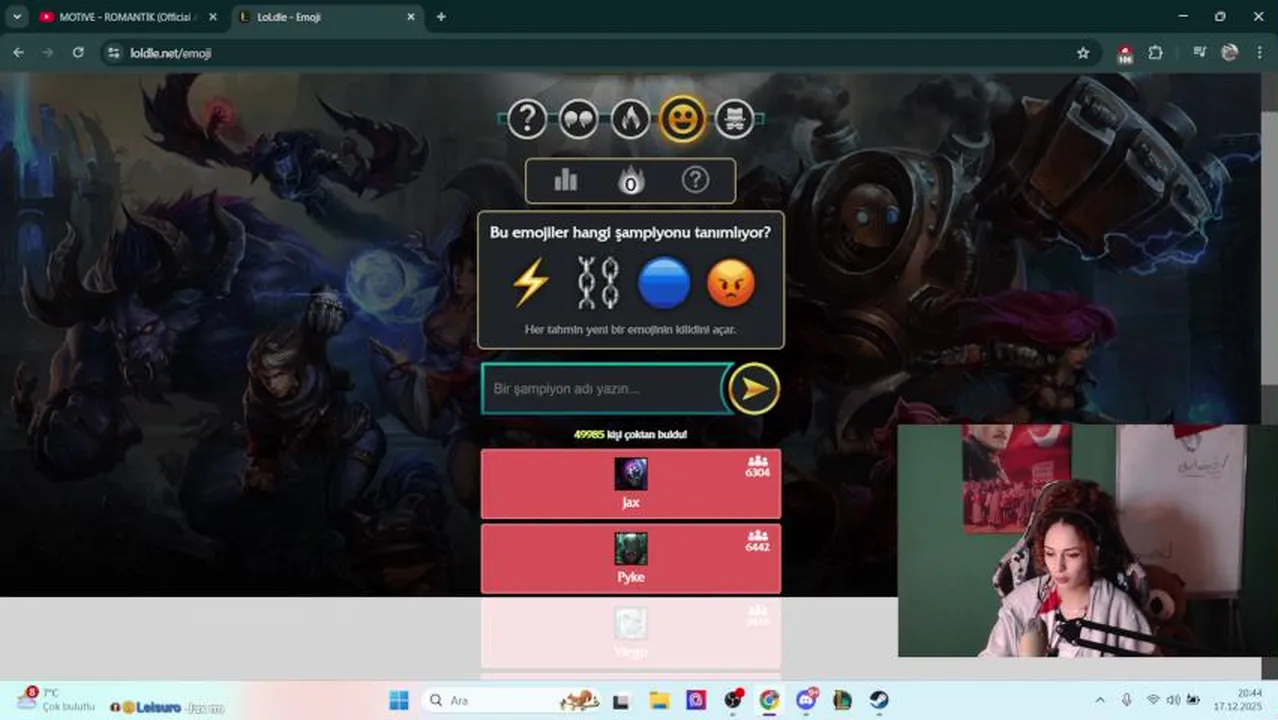Image resolution: width=1278 pixels, height=720 pixels.
Task: Expand the hidden system tray icons chevron
Action: point(1100,700)
